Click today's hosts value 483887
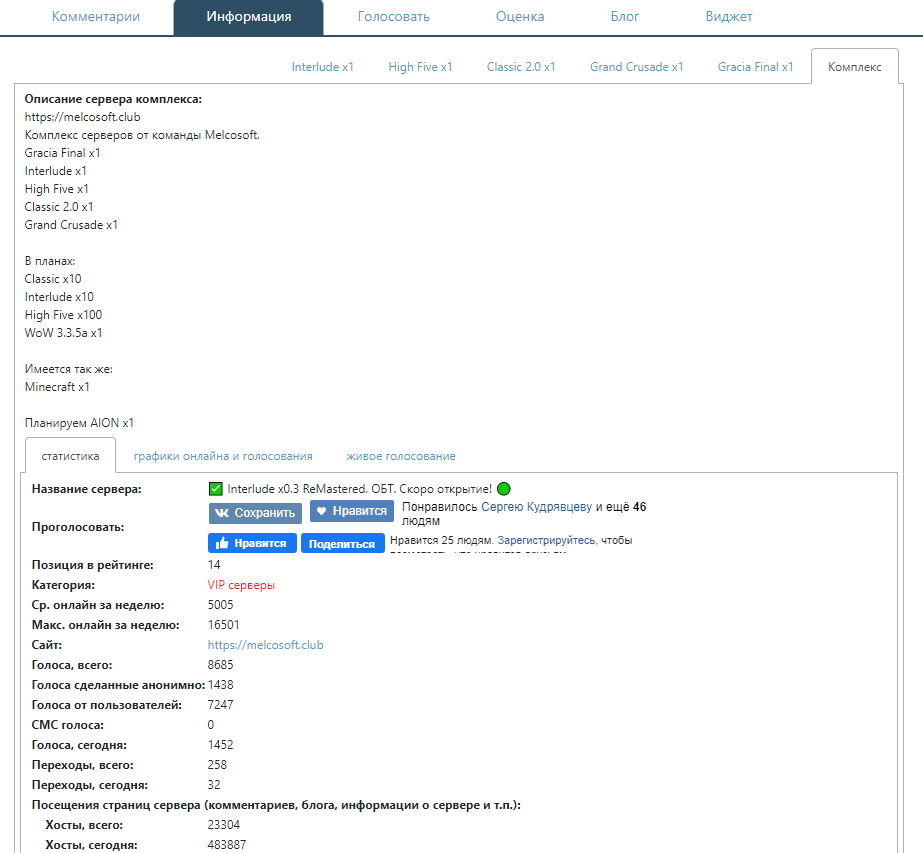Image resolution: width=923 pixels, height=853 pixels. pyautogui.click(x=227, y=845)
